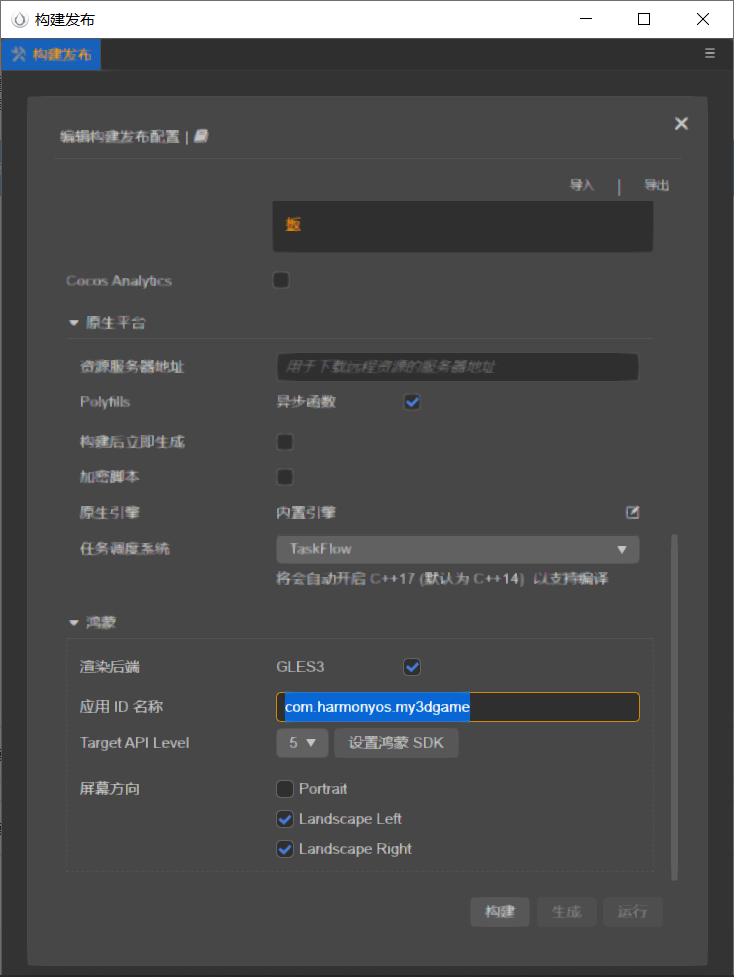
Task: Uncheck the 异步函数 Polyfills checkbox
Action: pyautogui.click(x=412, y=402)
